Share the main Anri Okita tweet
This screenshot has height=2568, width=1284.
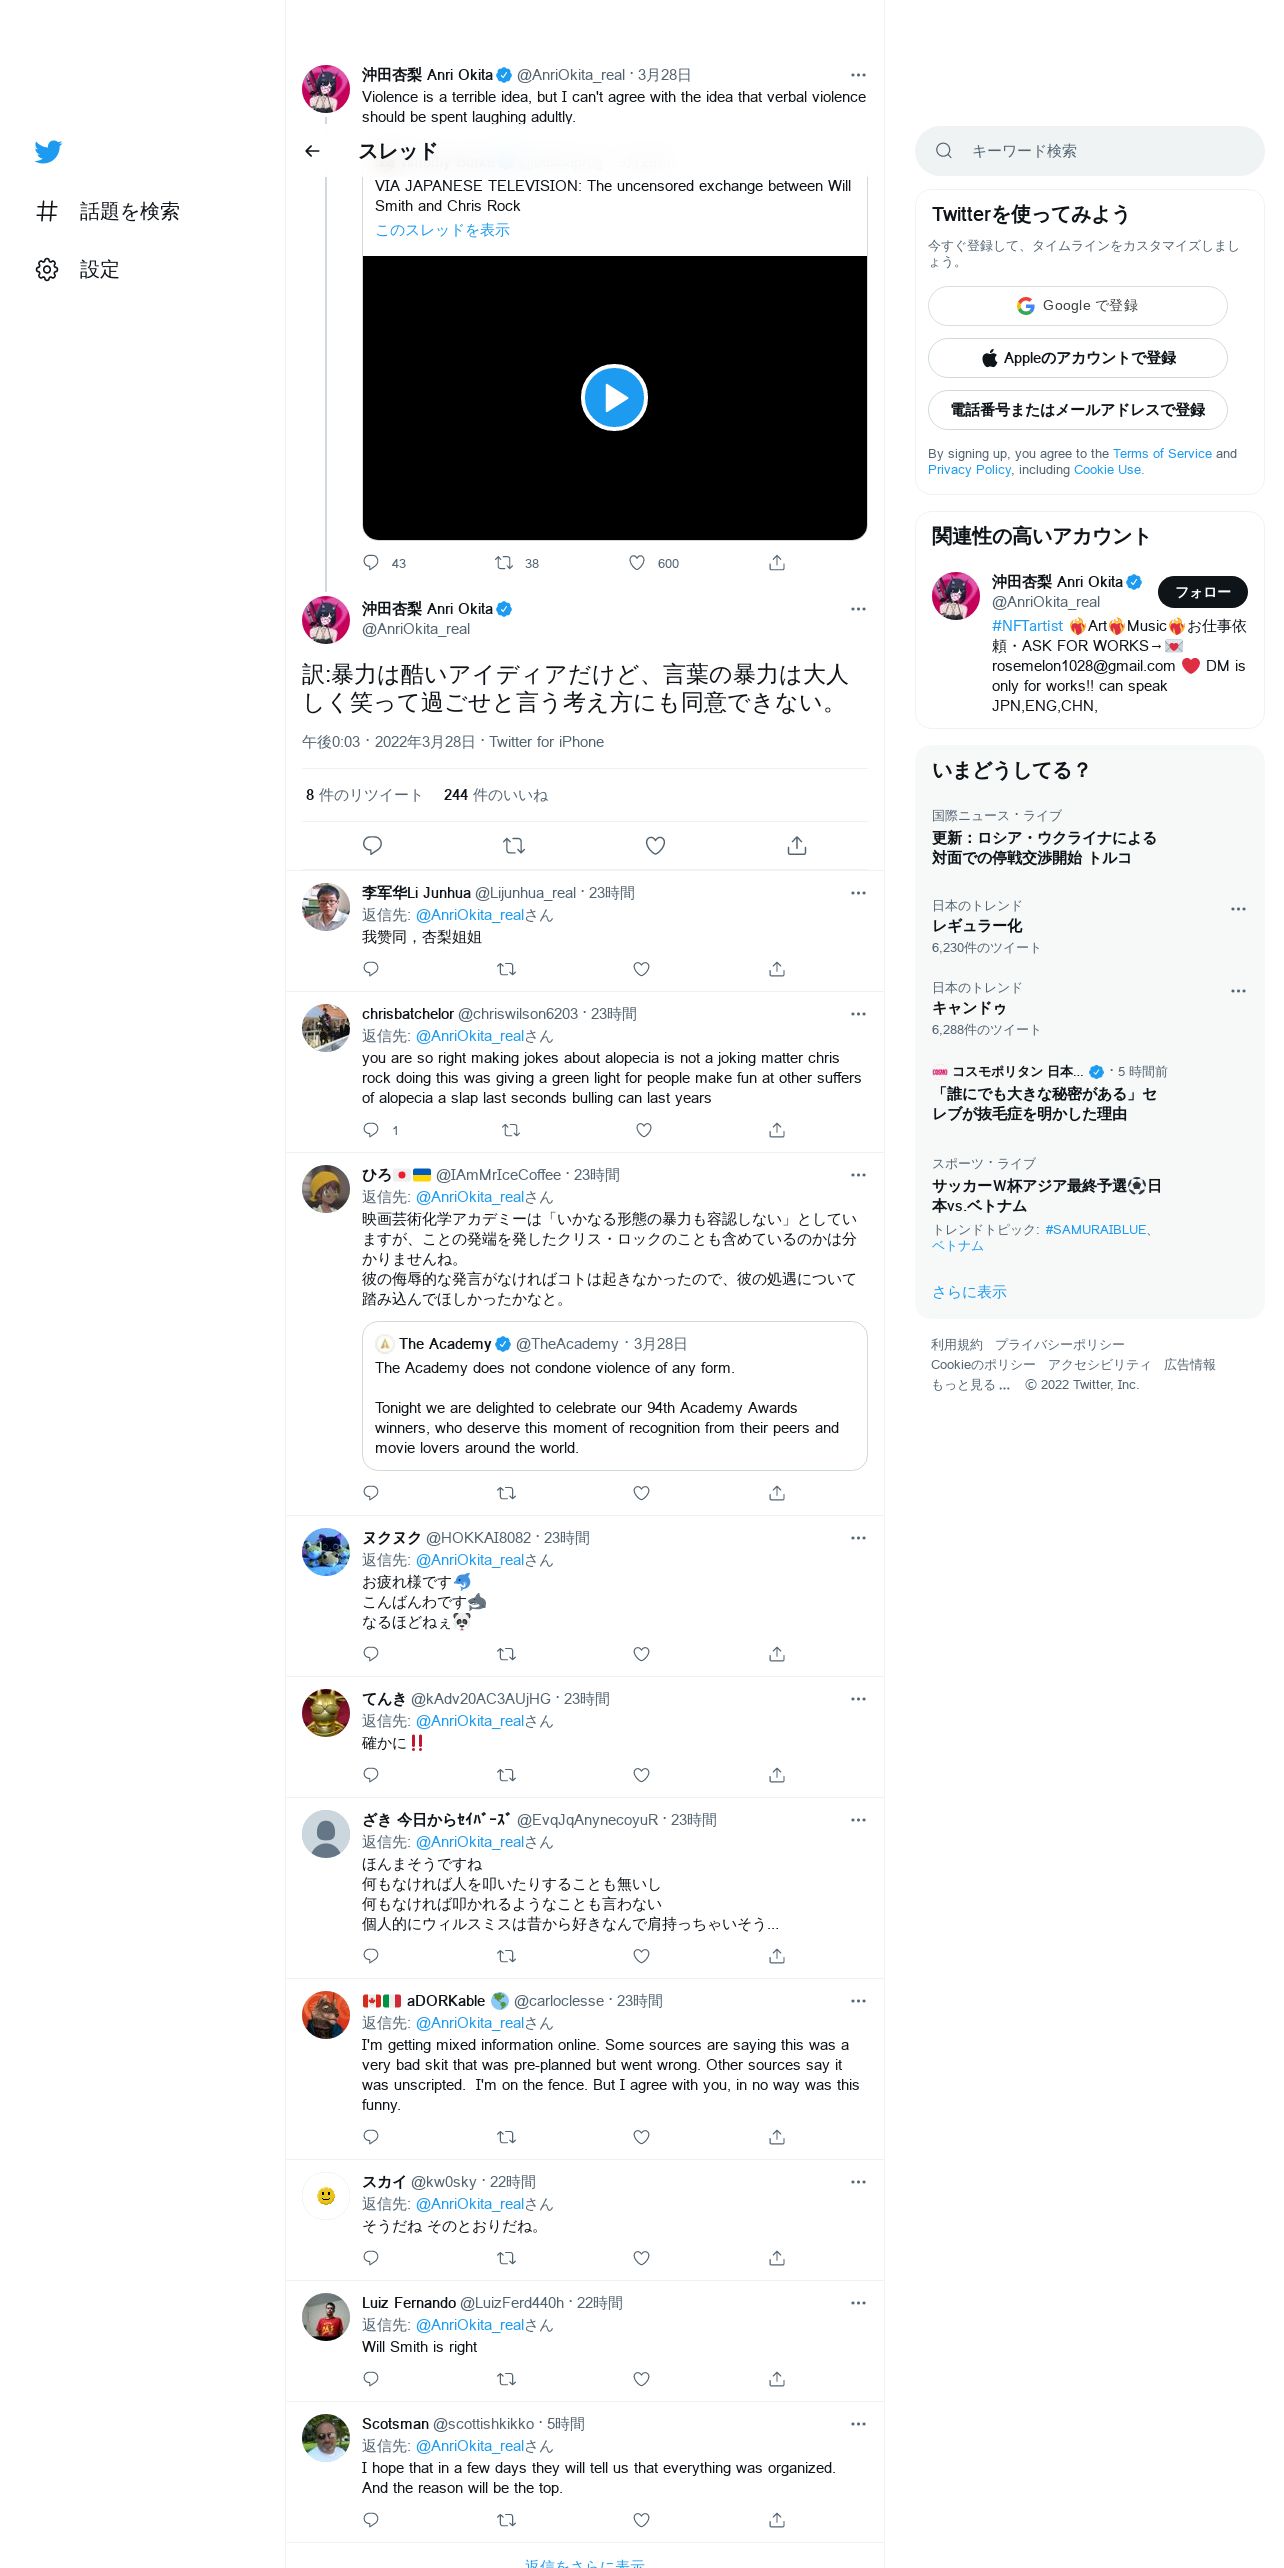797,846
